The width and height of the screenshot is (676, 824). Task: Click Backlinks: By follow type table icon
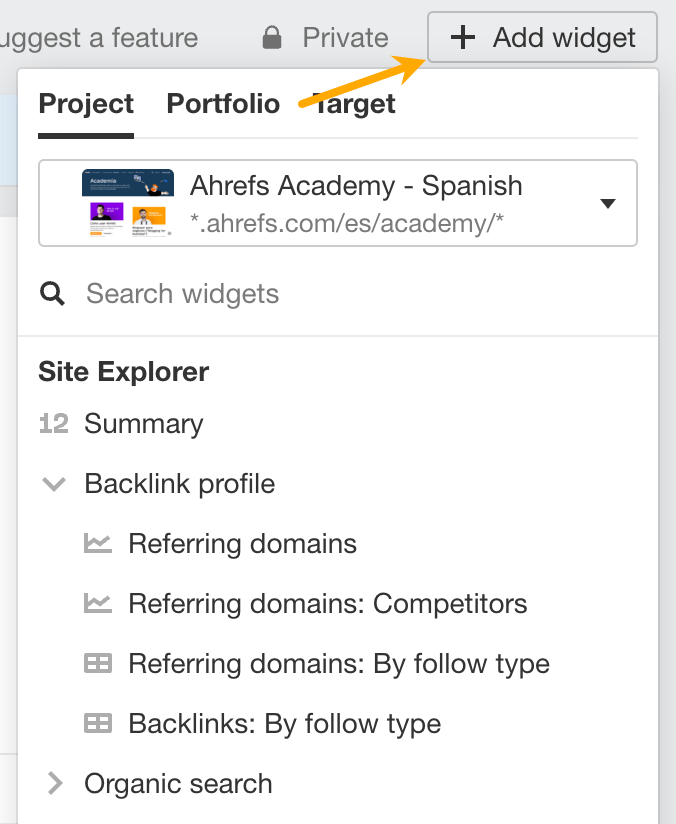pyautogui.click(x=98, y=724)
